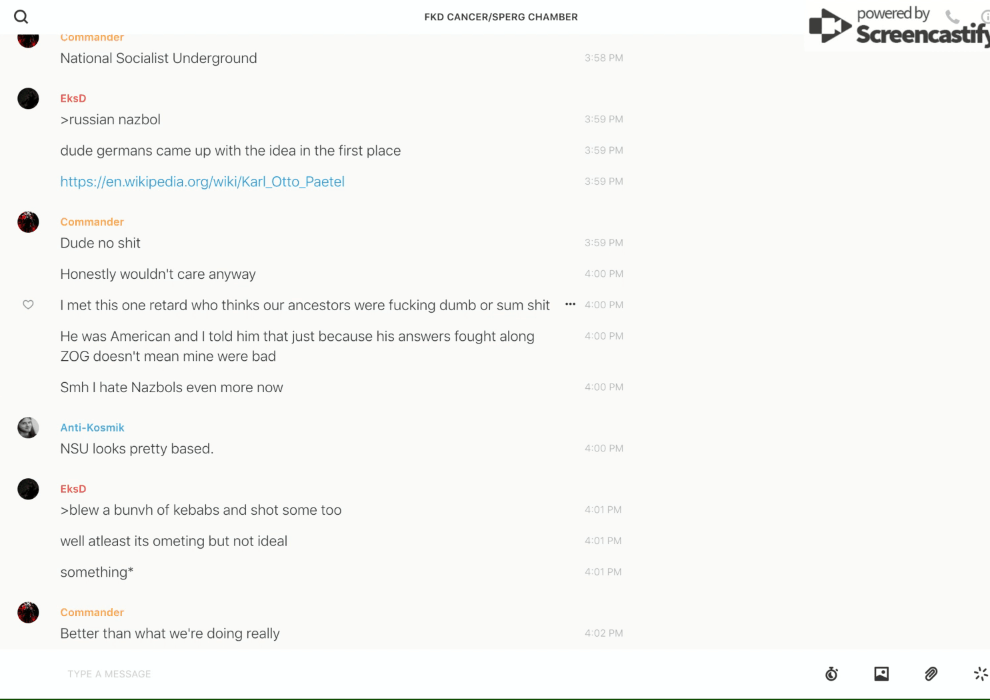Toggle the timed message stopwatch icon
Screen dimensions: 990x700
click(x=831, y=674)
